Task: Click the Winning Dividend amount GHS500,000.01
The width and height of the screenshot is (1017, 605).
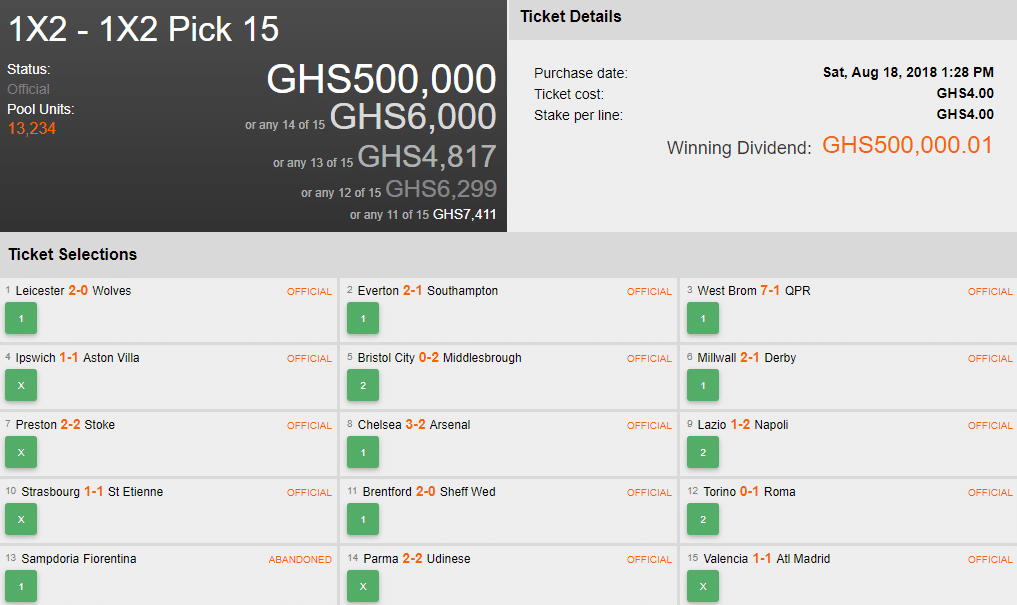Action: pos(907,146)
